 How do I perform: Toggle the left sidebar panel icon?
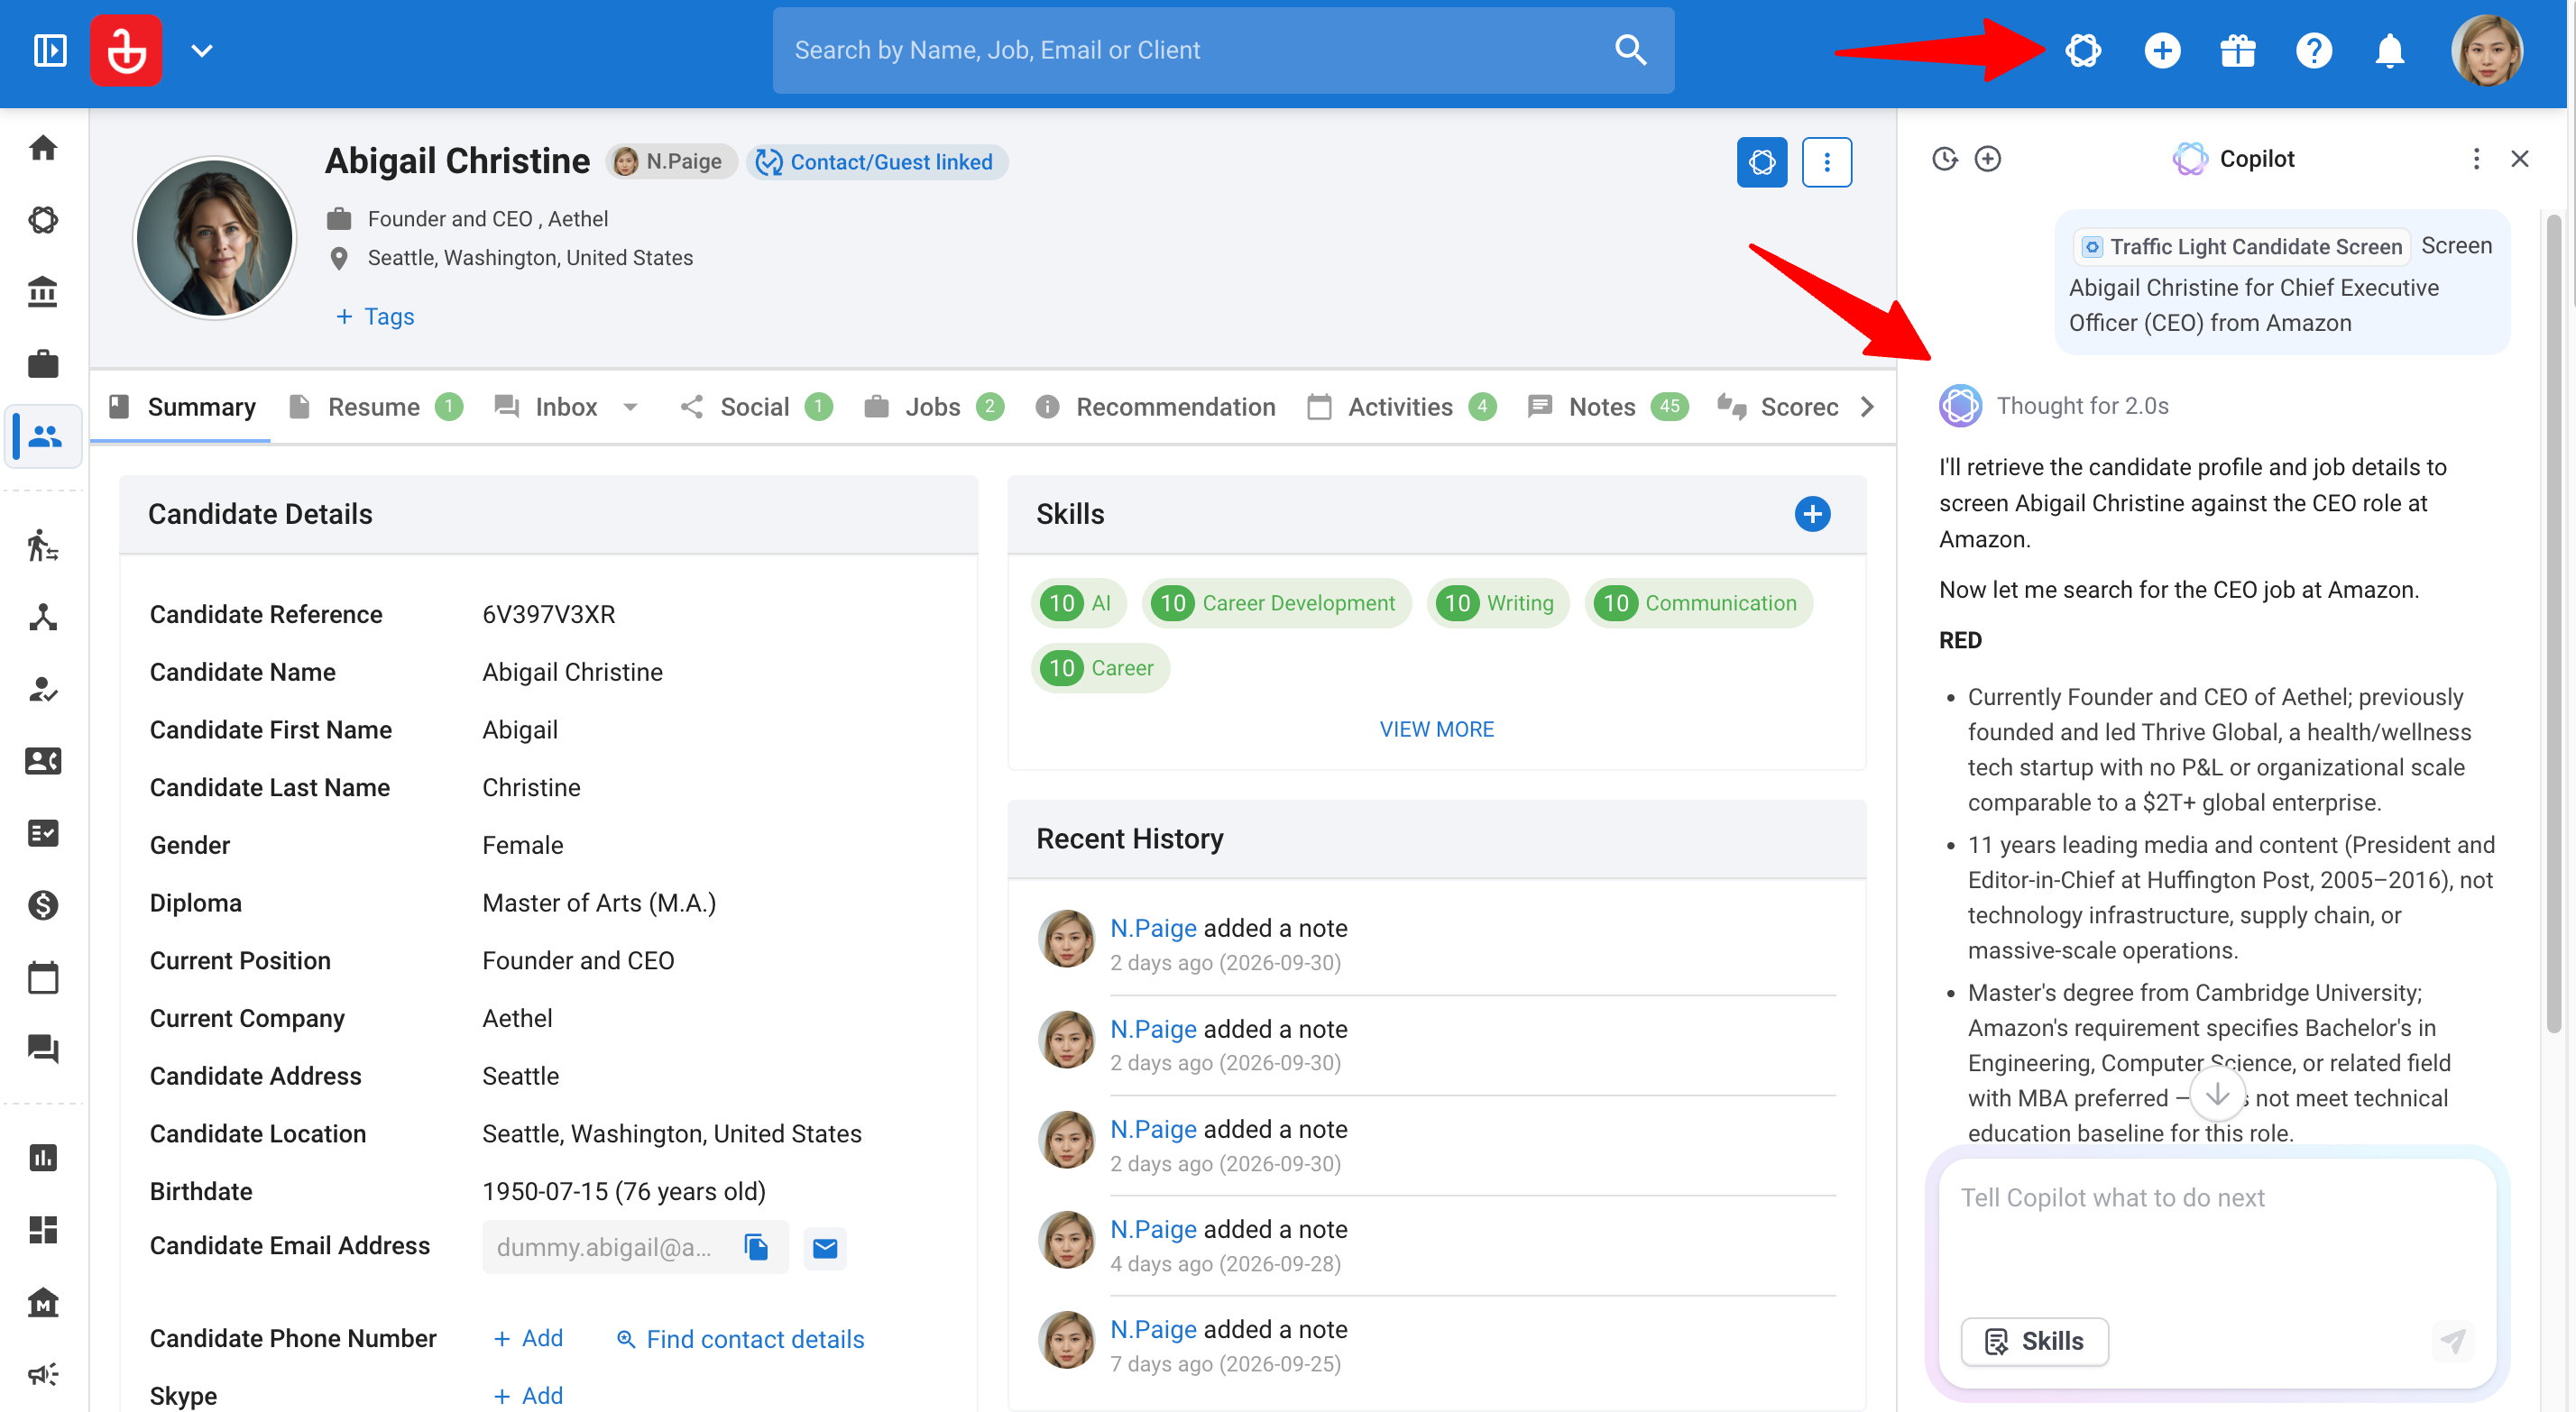(x=50, y=50)
